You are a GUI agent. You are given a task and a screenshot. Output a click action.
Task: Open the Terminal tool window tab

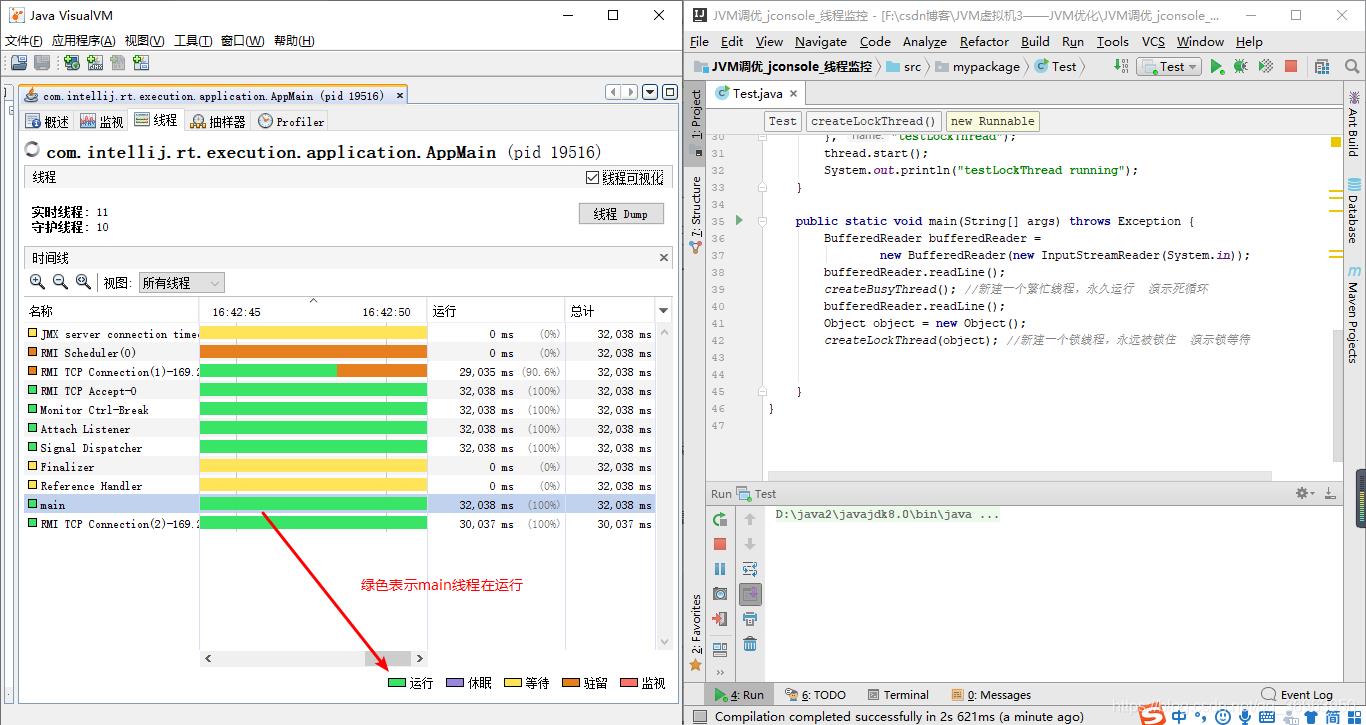[897, 695]
